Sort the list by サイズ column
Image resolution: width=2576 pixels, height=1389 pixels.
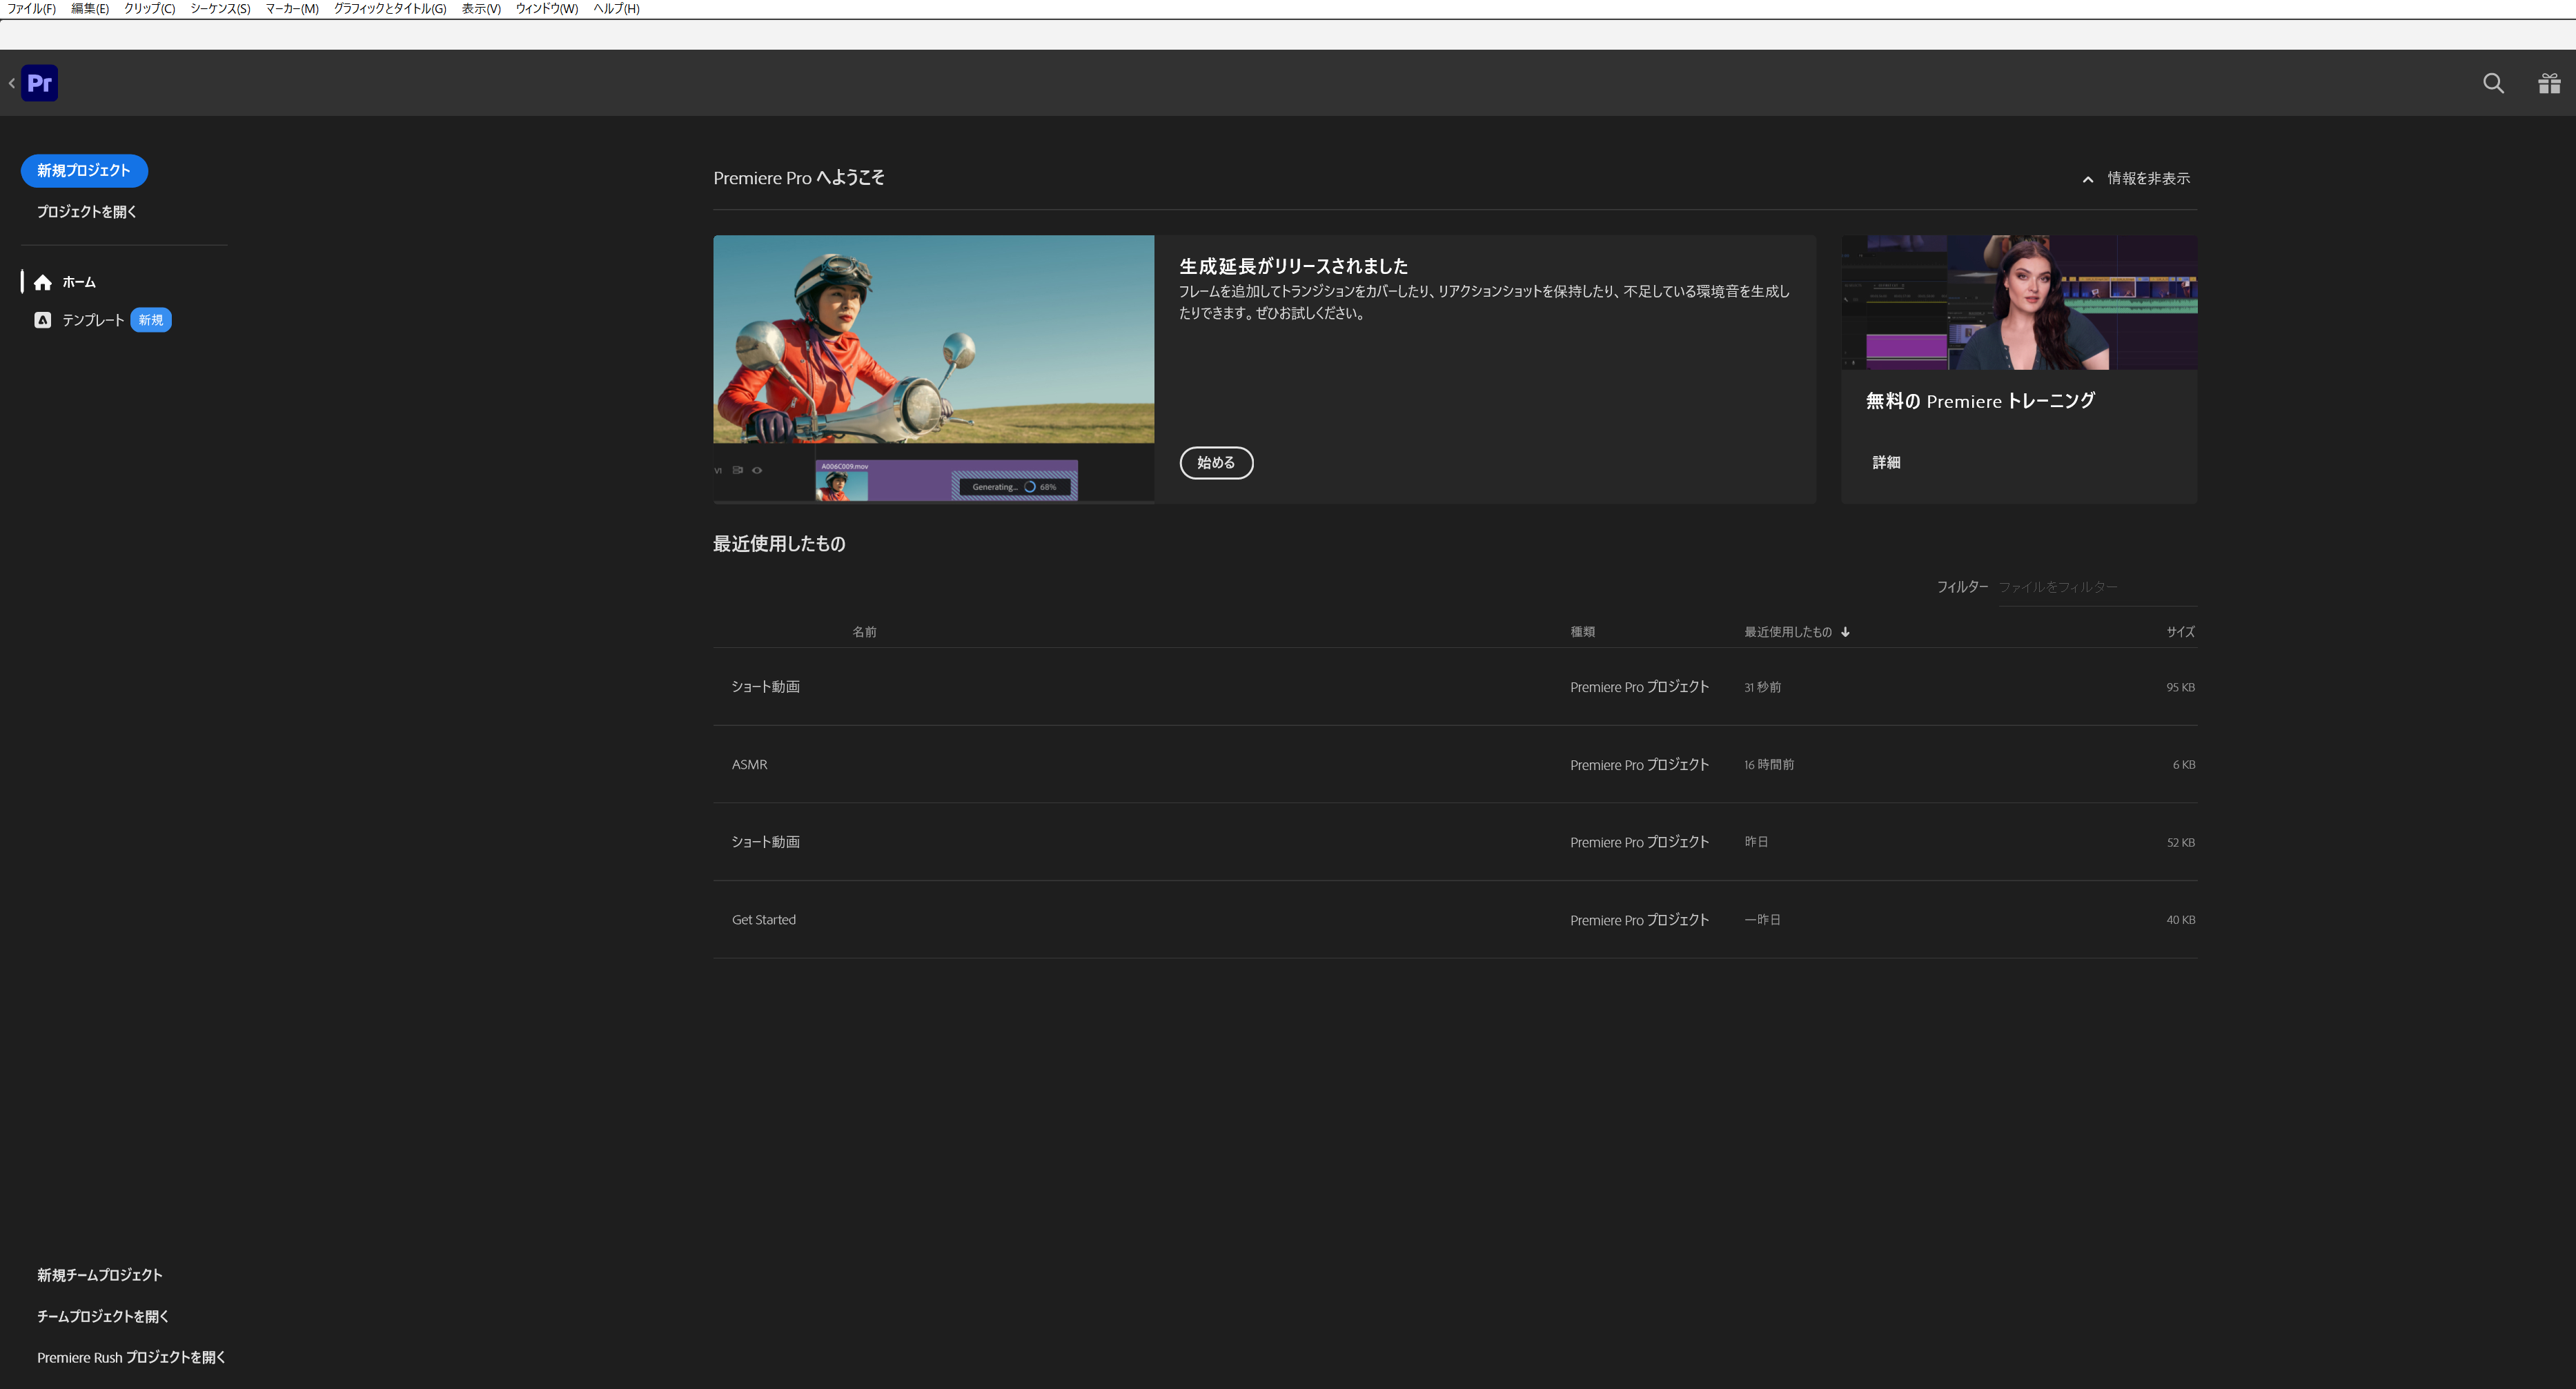tap(2180, 632)
